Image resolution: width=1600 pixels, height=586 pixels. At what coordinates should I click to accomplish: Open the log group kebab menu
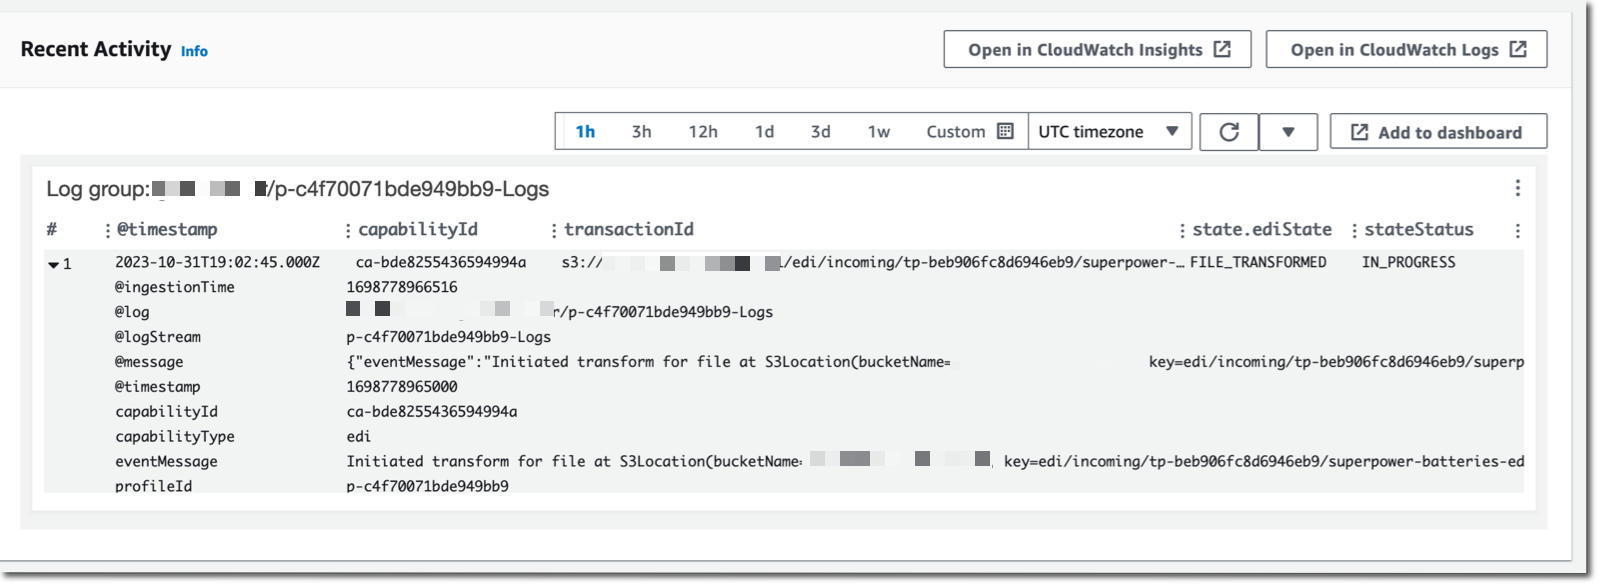pos(1518,186)
